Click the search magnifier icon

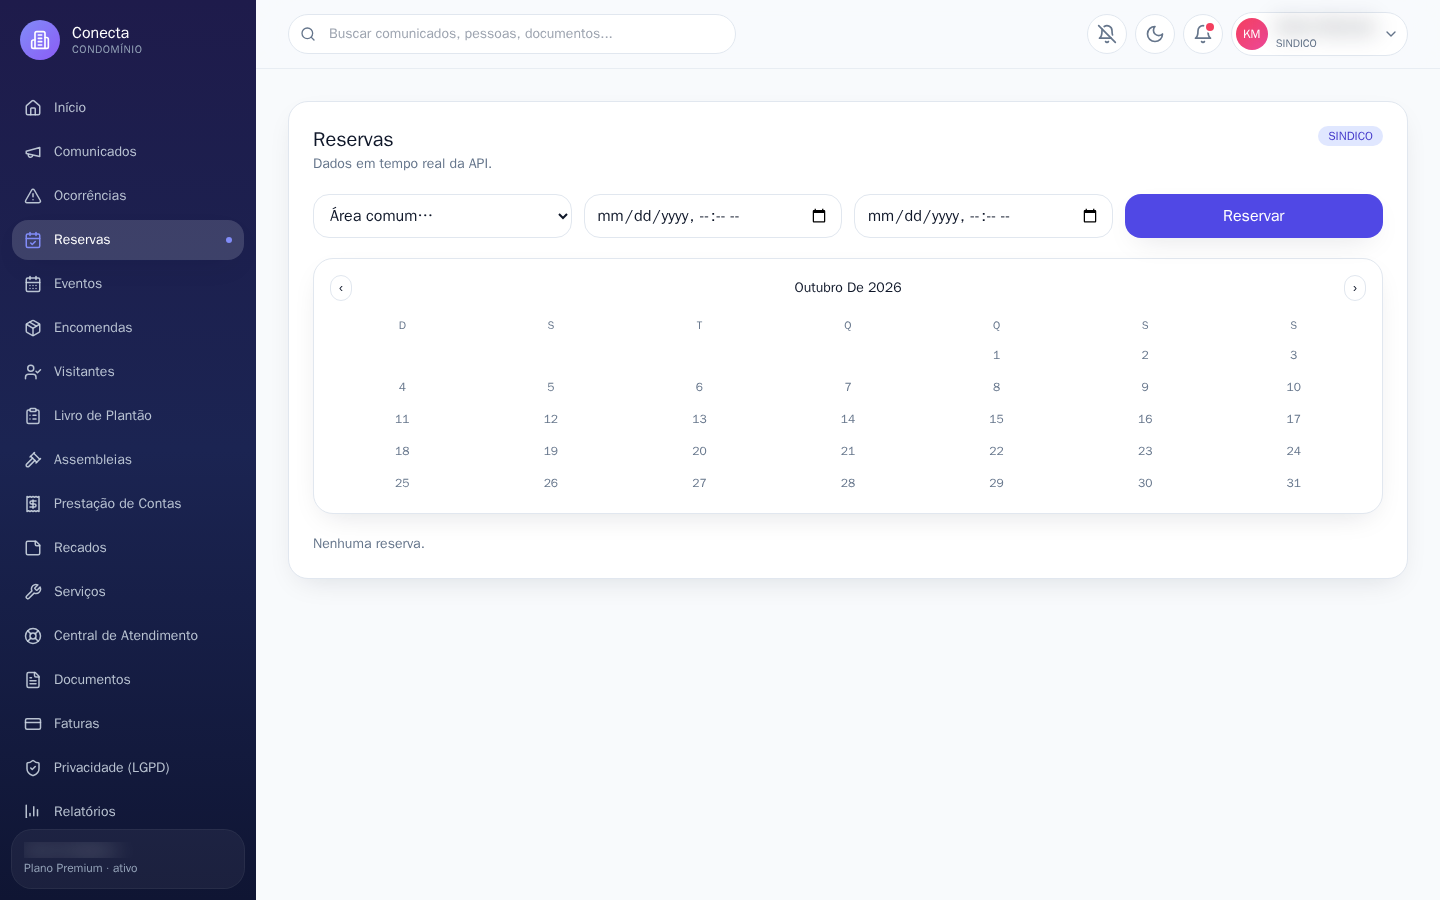[x=308, y=34]
